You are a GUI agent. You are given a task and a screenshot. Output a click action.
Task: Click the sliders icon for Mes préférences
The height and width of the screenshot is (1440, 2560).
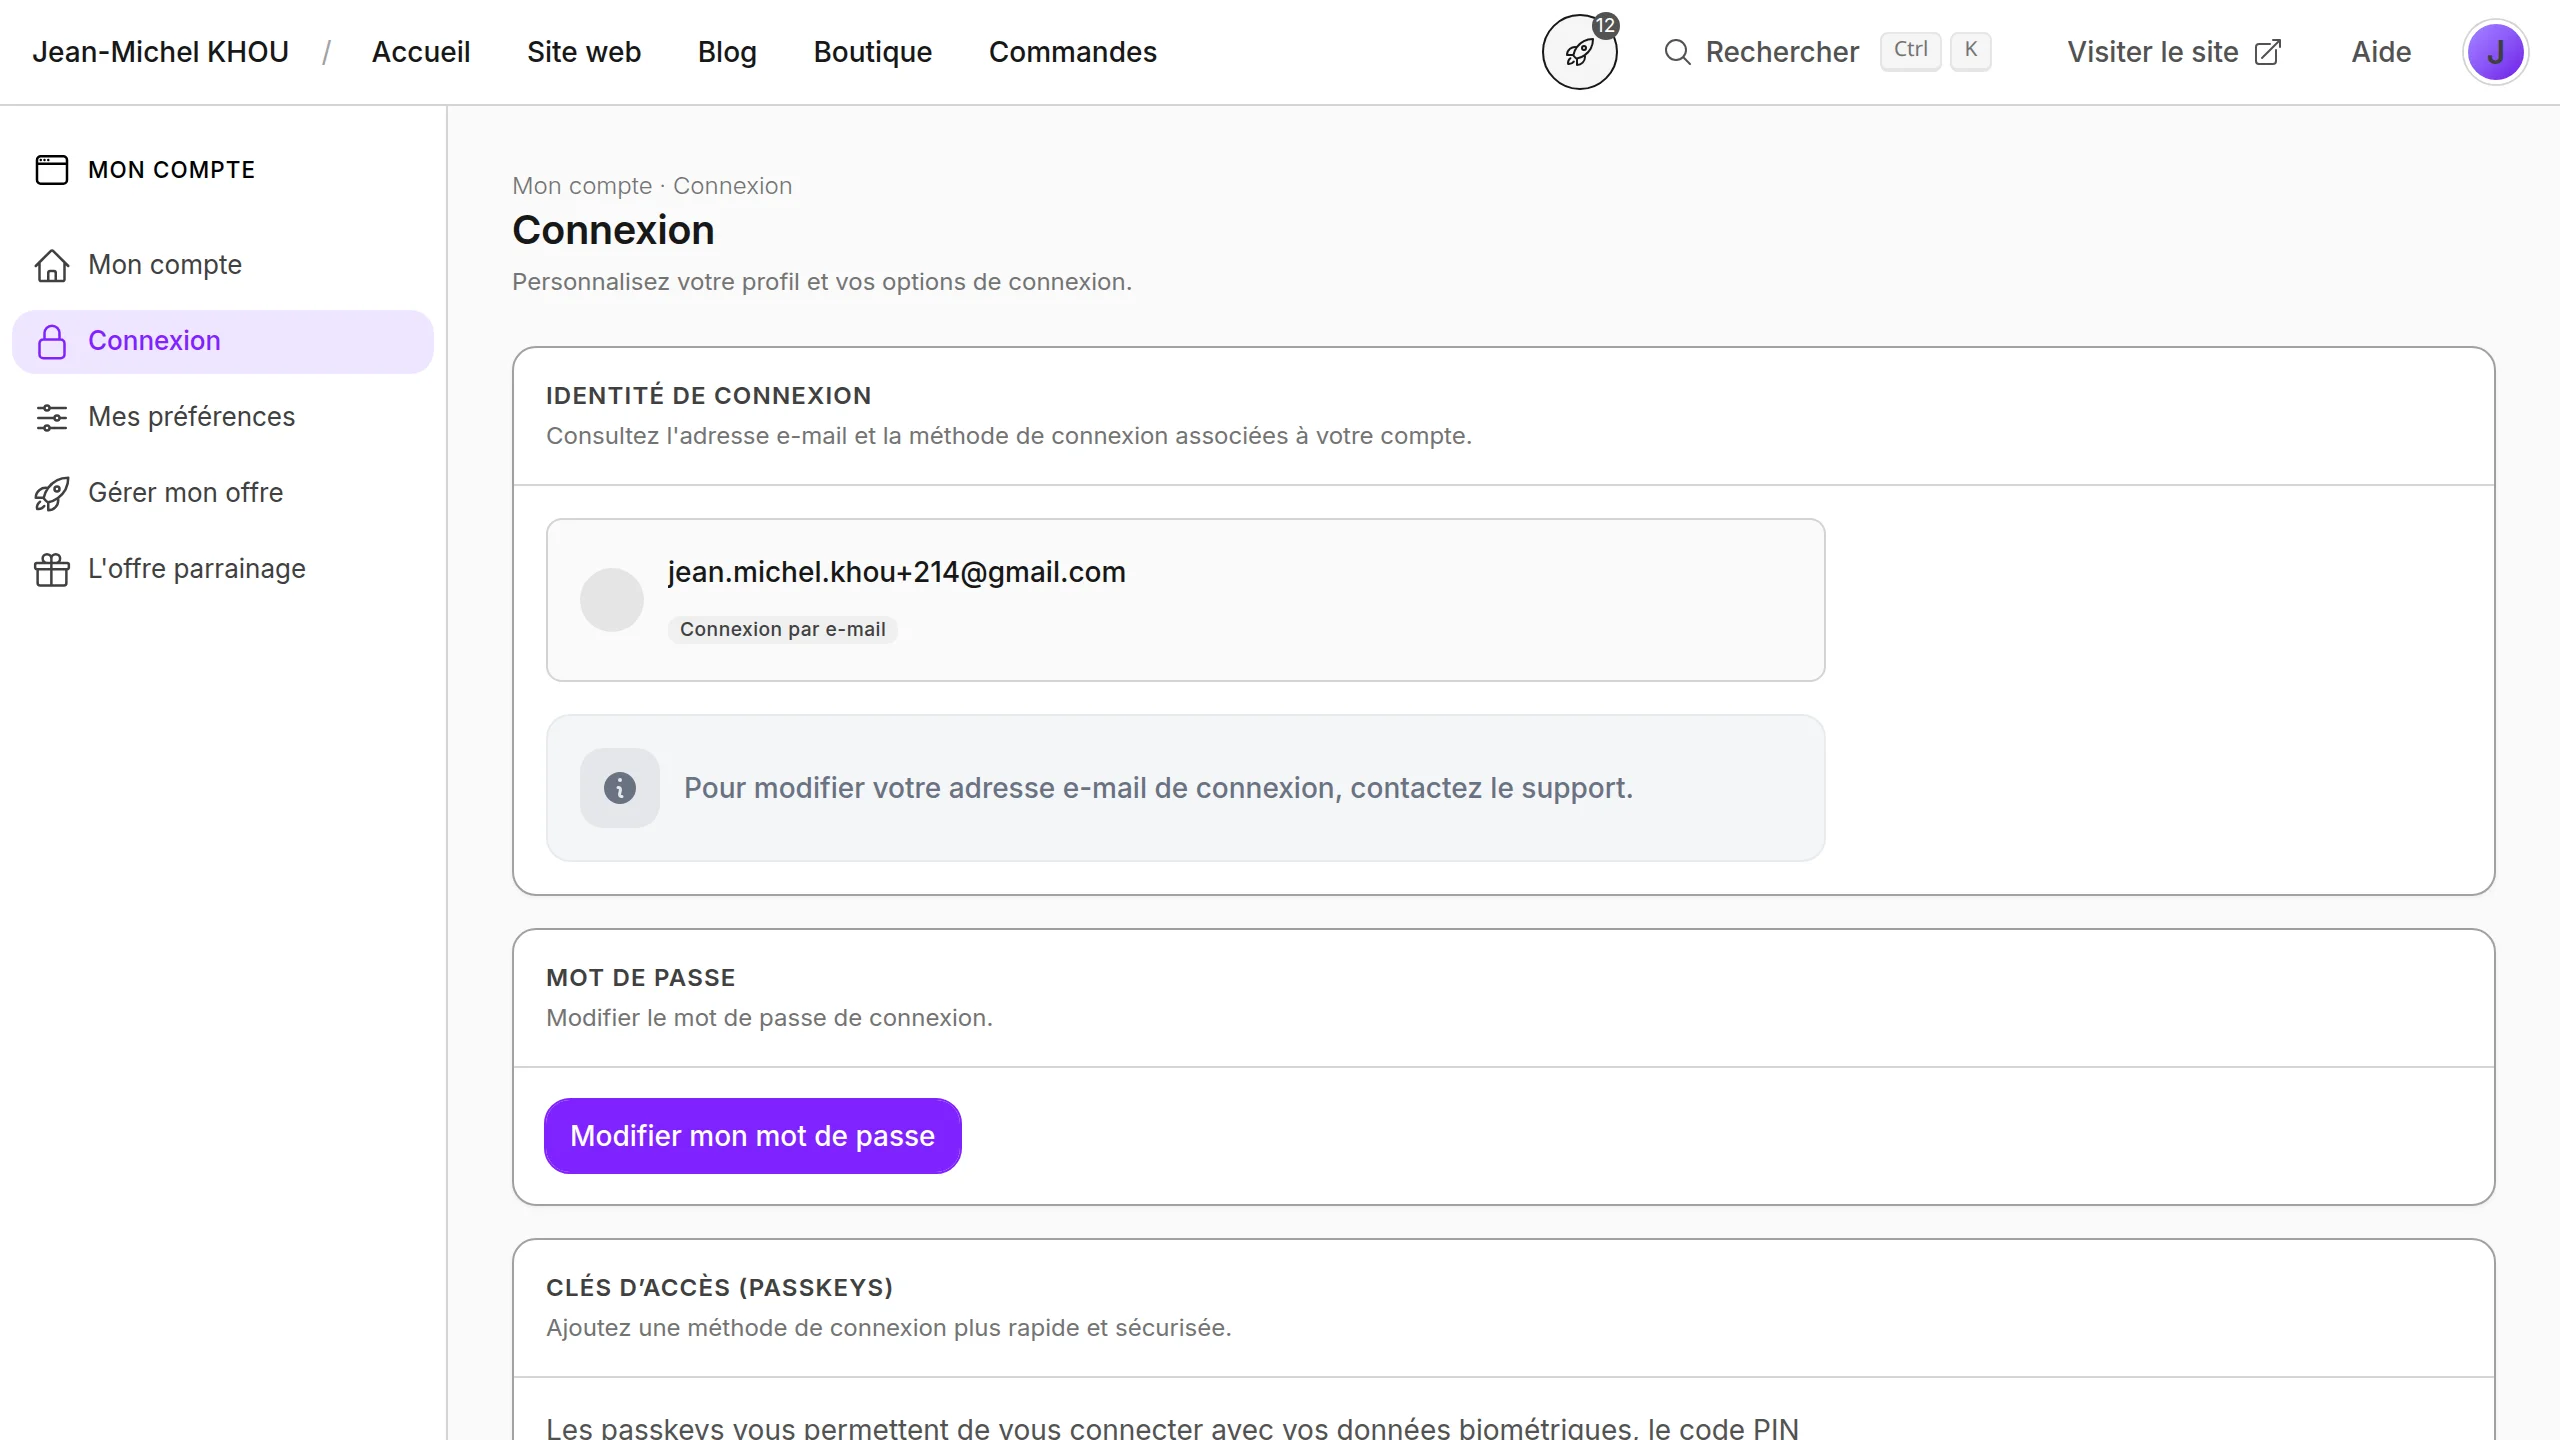(52, 417)
